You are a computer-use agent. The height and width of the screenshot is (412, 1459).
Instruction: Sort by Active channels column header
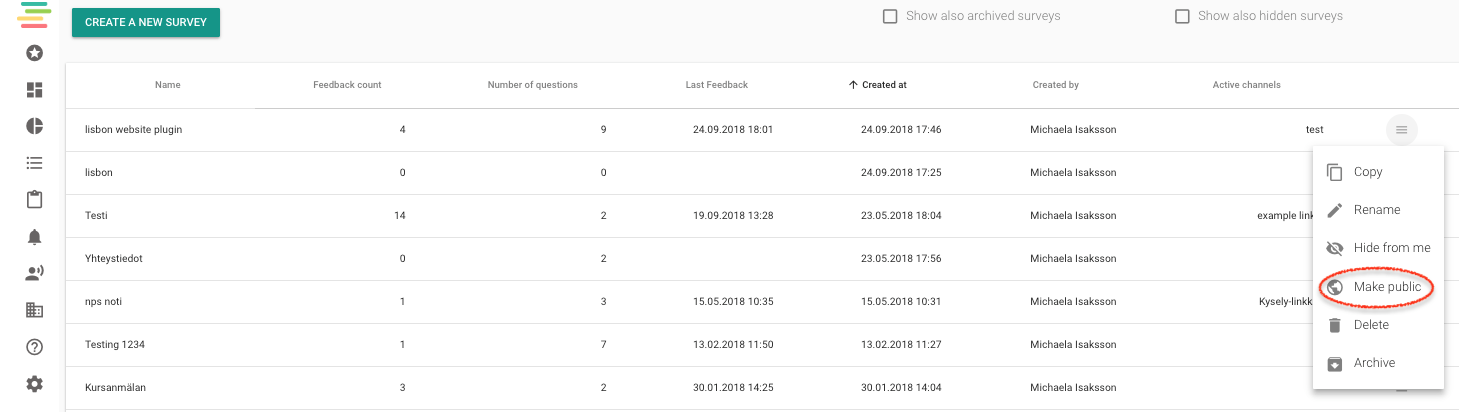click(1247, 85)
